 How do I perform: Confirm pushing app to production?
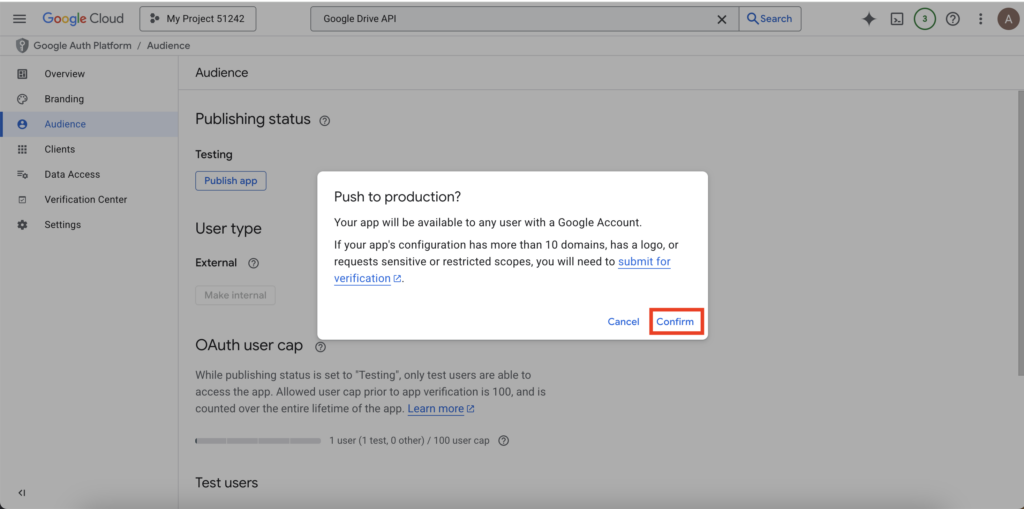pos(675,322)
